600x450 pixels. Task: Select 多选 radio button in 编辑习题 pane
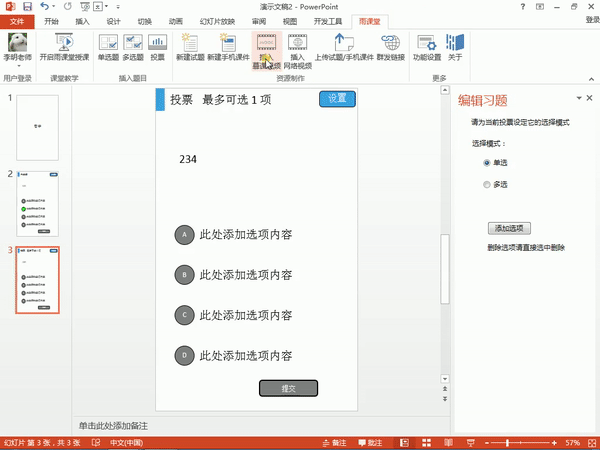click(487, 185)
